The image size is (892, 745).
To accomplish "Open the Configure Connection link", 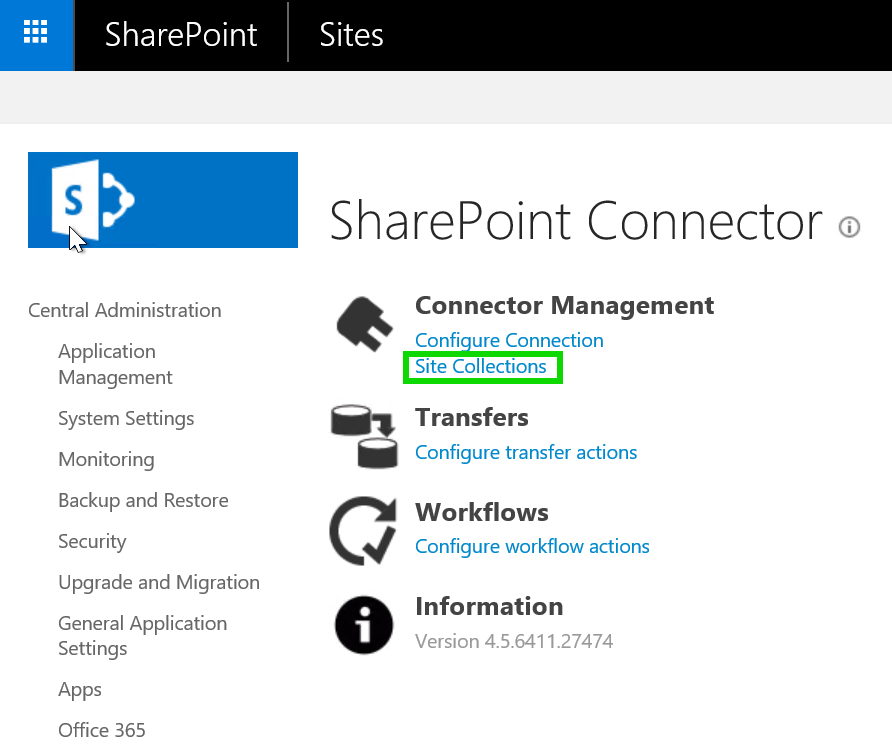I will tap(508, 340).
